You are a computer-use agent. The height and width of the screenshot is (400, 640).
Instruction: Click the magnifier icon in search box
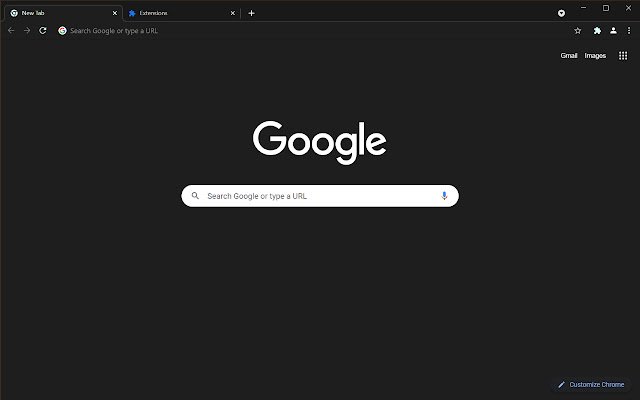click(195, 196)
